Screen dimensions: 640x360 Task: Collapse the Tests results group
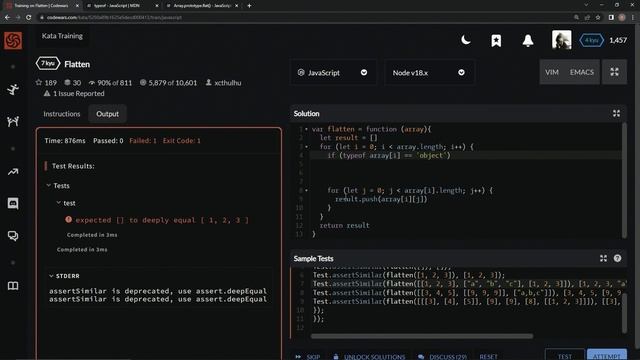58,186
